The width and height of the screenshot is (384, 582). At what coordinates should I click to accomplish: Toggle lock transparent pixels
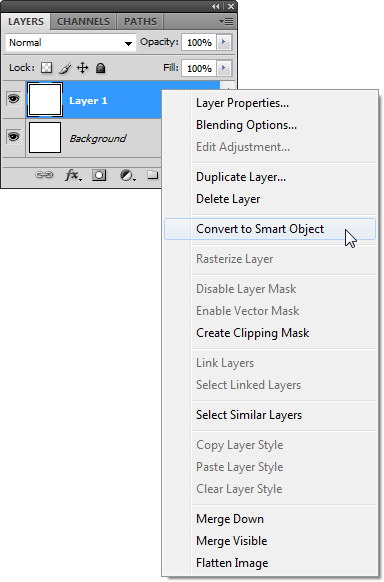tap(46, 68)
